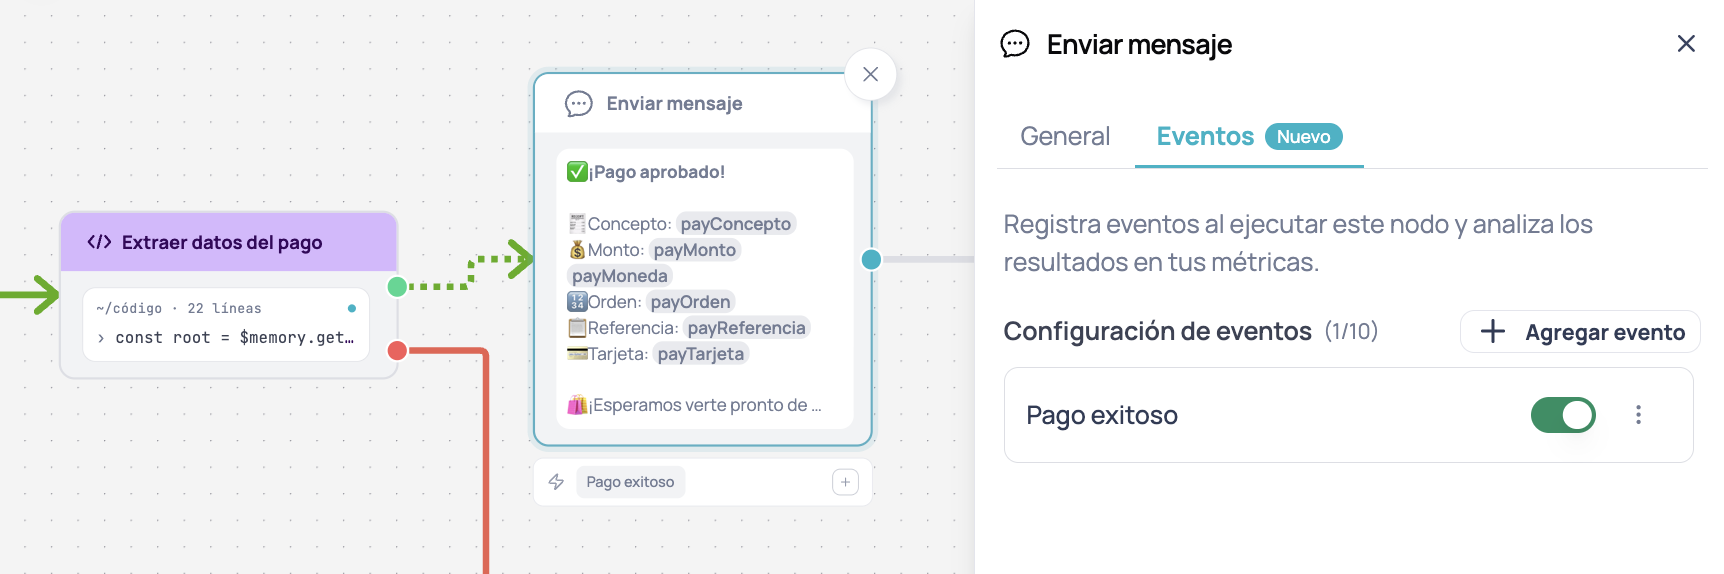The height and width of the screenshot is (574, 1724).
Task: Click the blue status dot in code block
Action: tap(352, 308)
